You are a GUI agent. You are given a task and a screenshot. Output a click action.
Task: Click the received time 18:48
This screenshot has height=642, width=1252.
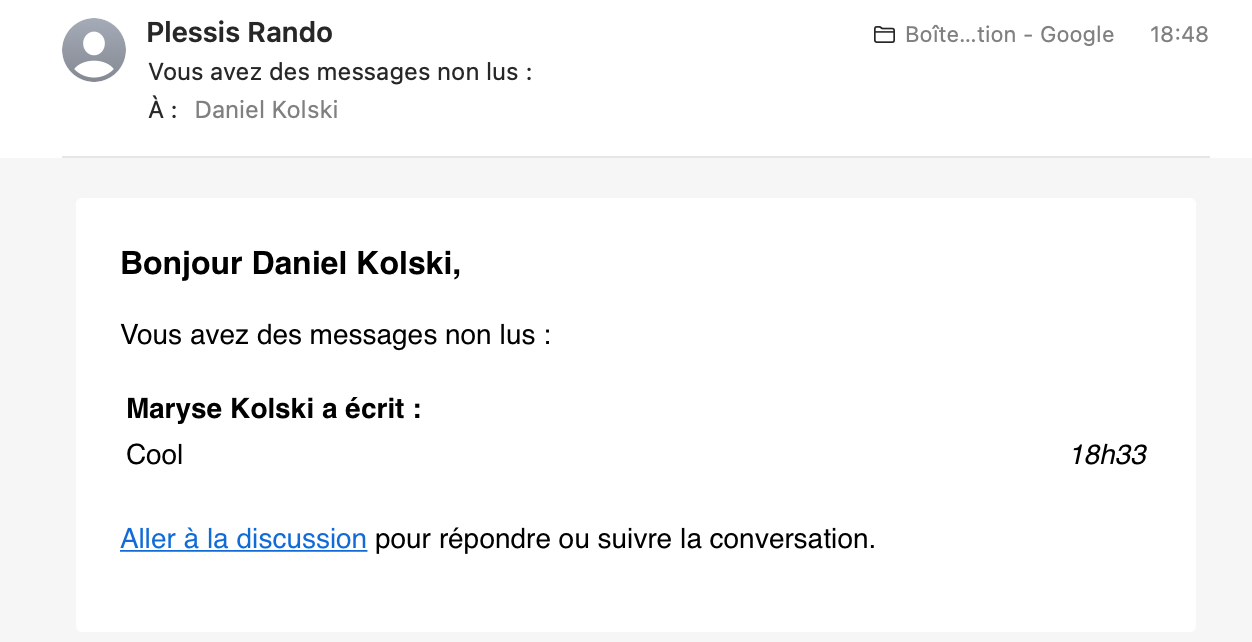pyautogui.click(x=1179, y=35)
